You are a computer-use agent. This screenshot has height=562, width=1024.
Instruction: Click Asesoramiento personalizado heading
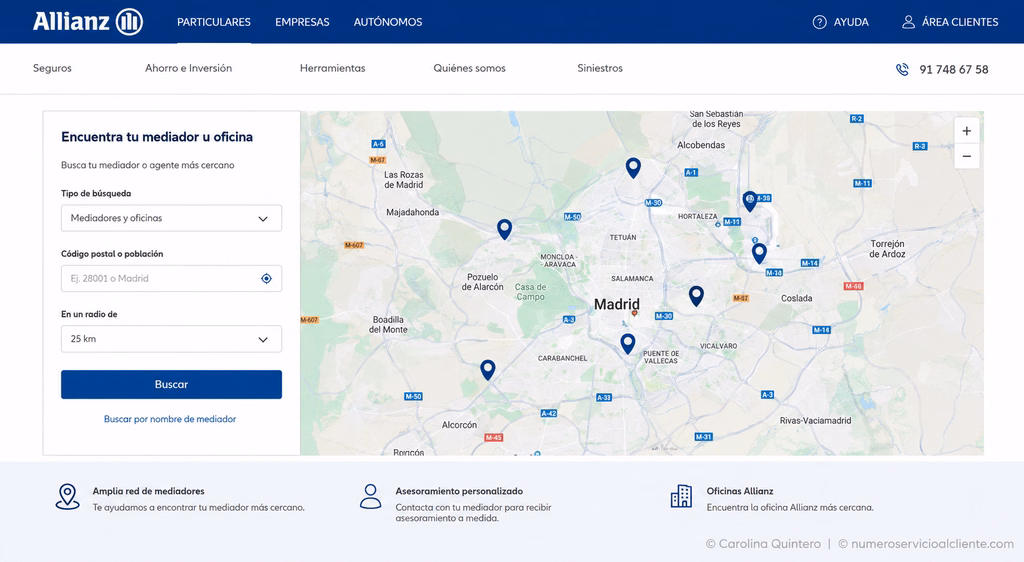coord(459,491)
